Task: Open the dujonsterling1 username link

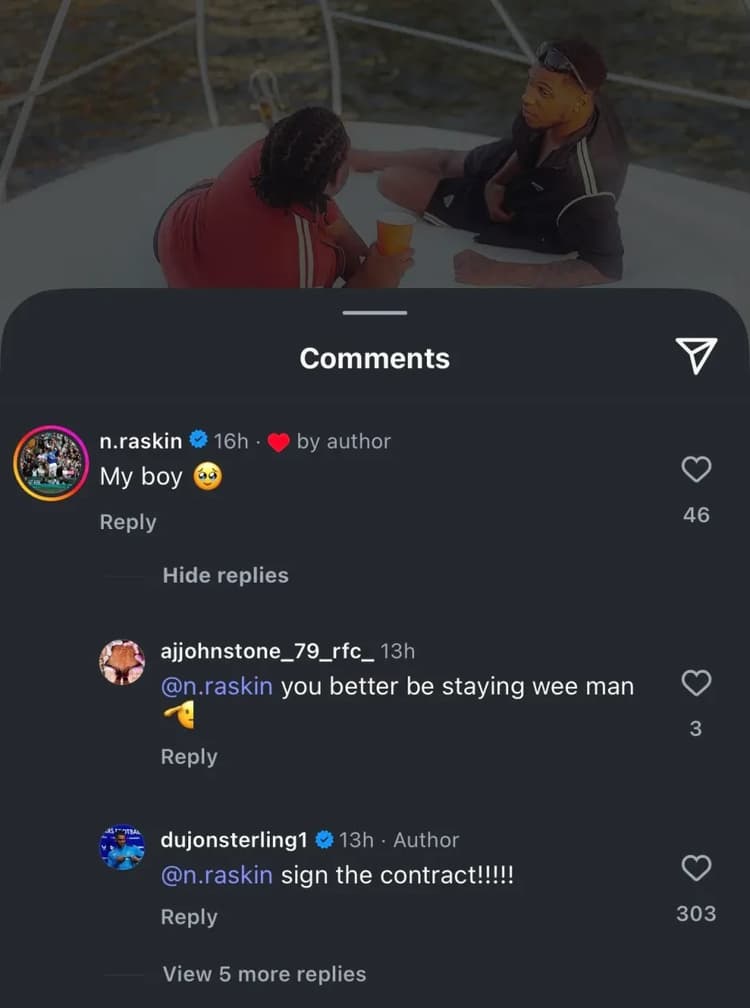Action: pos(233,840)
